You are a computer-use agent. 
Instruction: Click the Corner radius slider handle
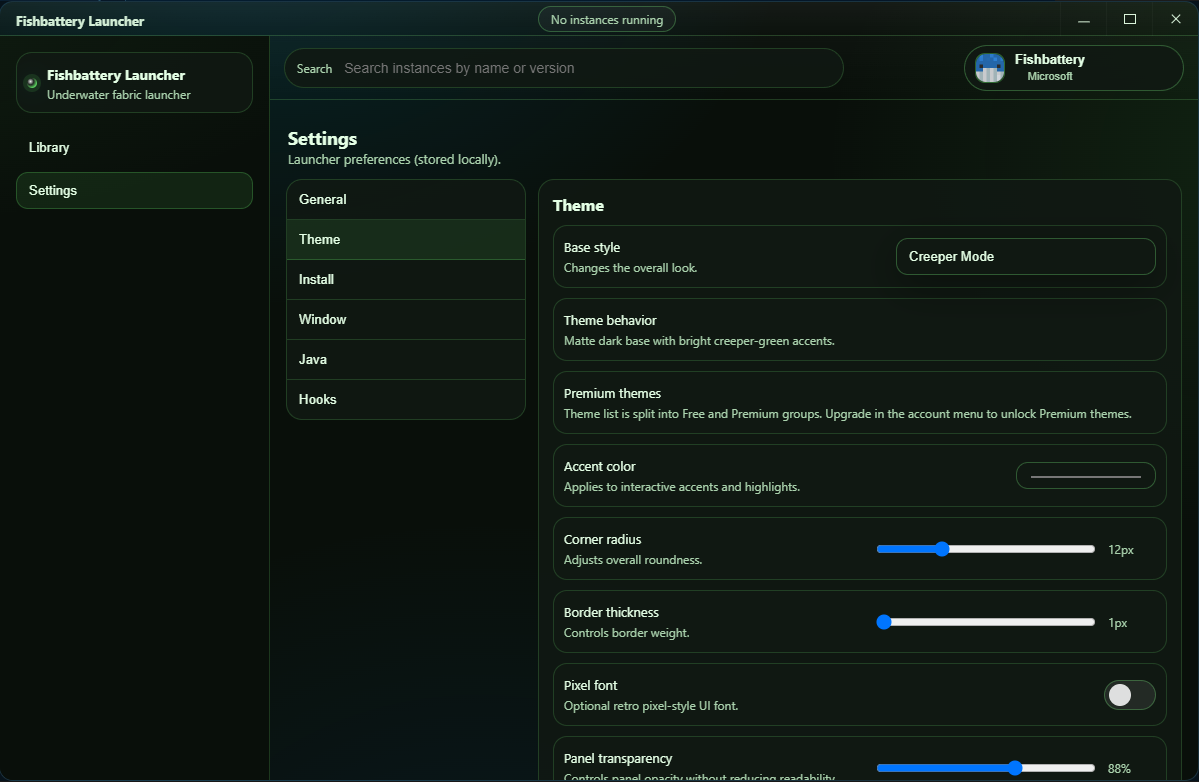[942, 548]
